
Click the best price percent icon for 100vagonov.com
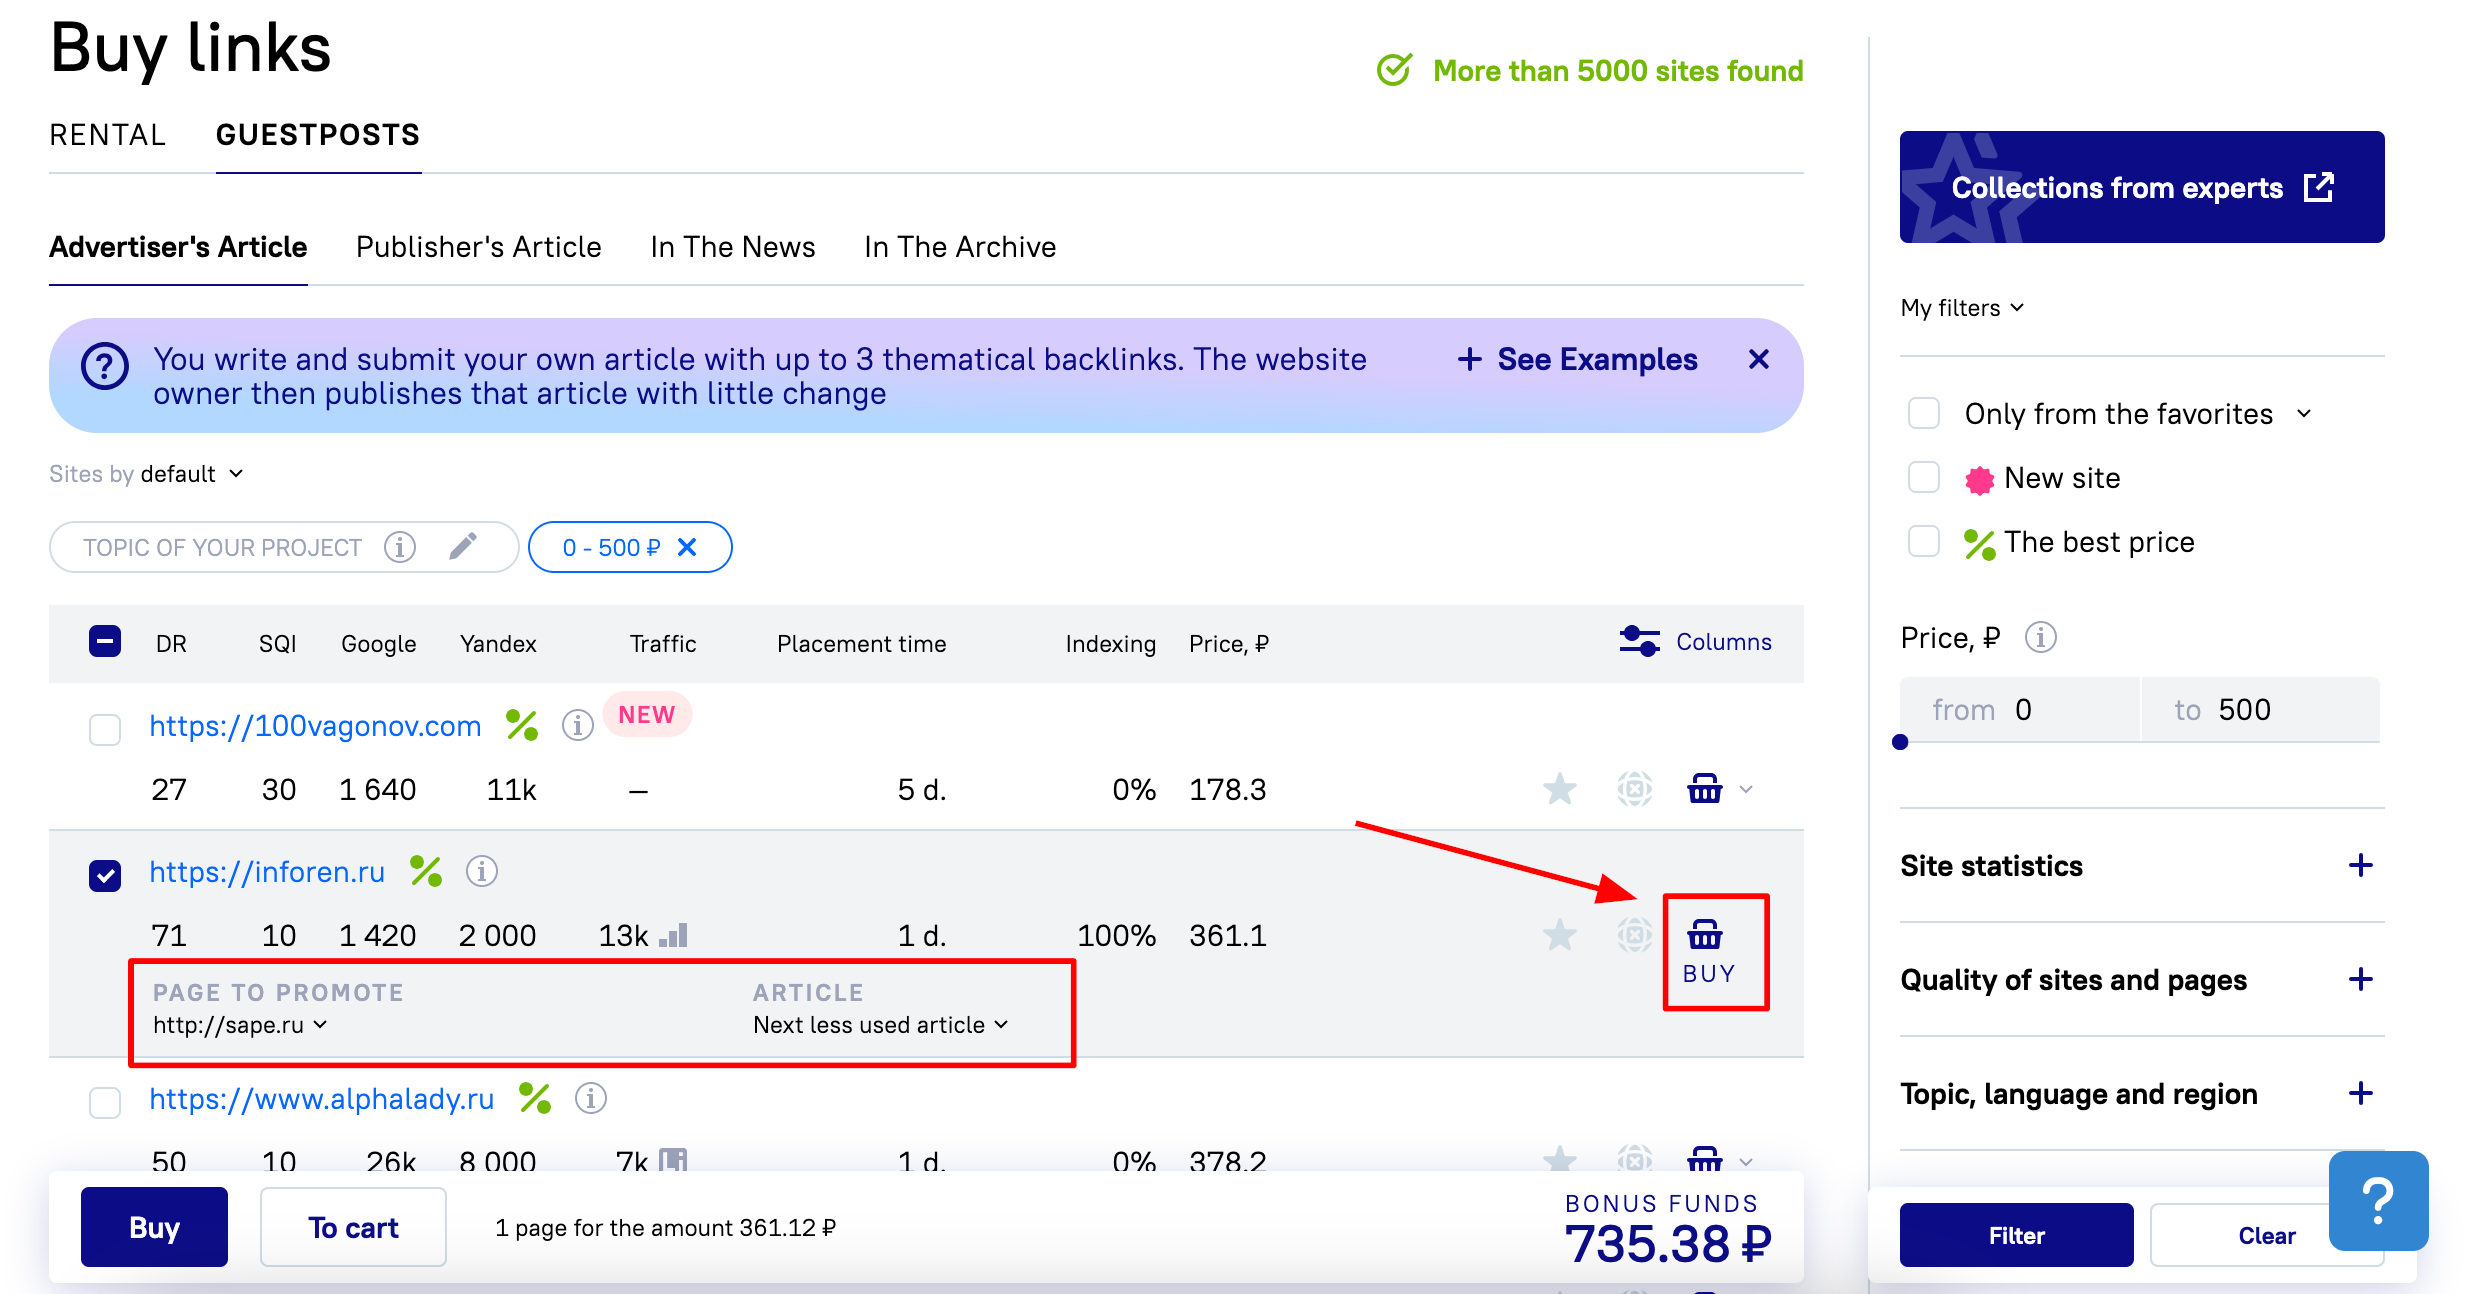point(522,725)
